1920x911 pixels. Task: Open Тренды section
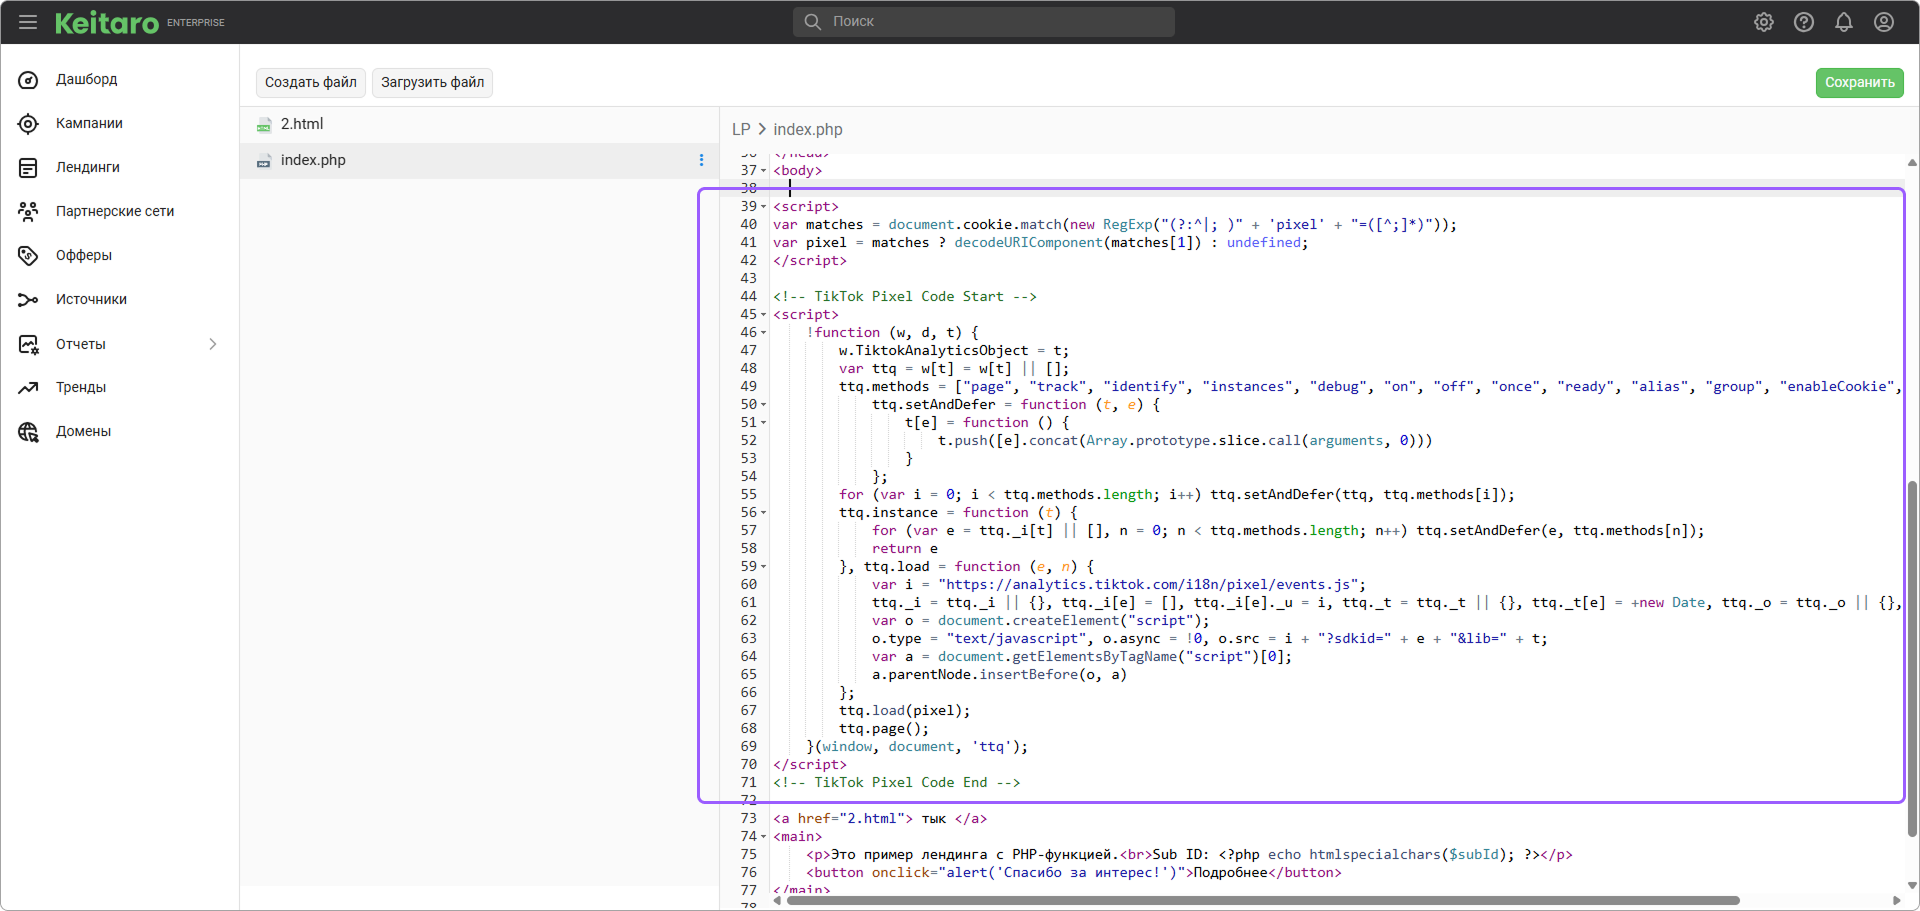point(81,388)
